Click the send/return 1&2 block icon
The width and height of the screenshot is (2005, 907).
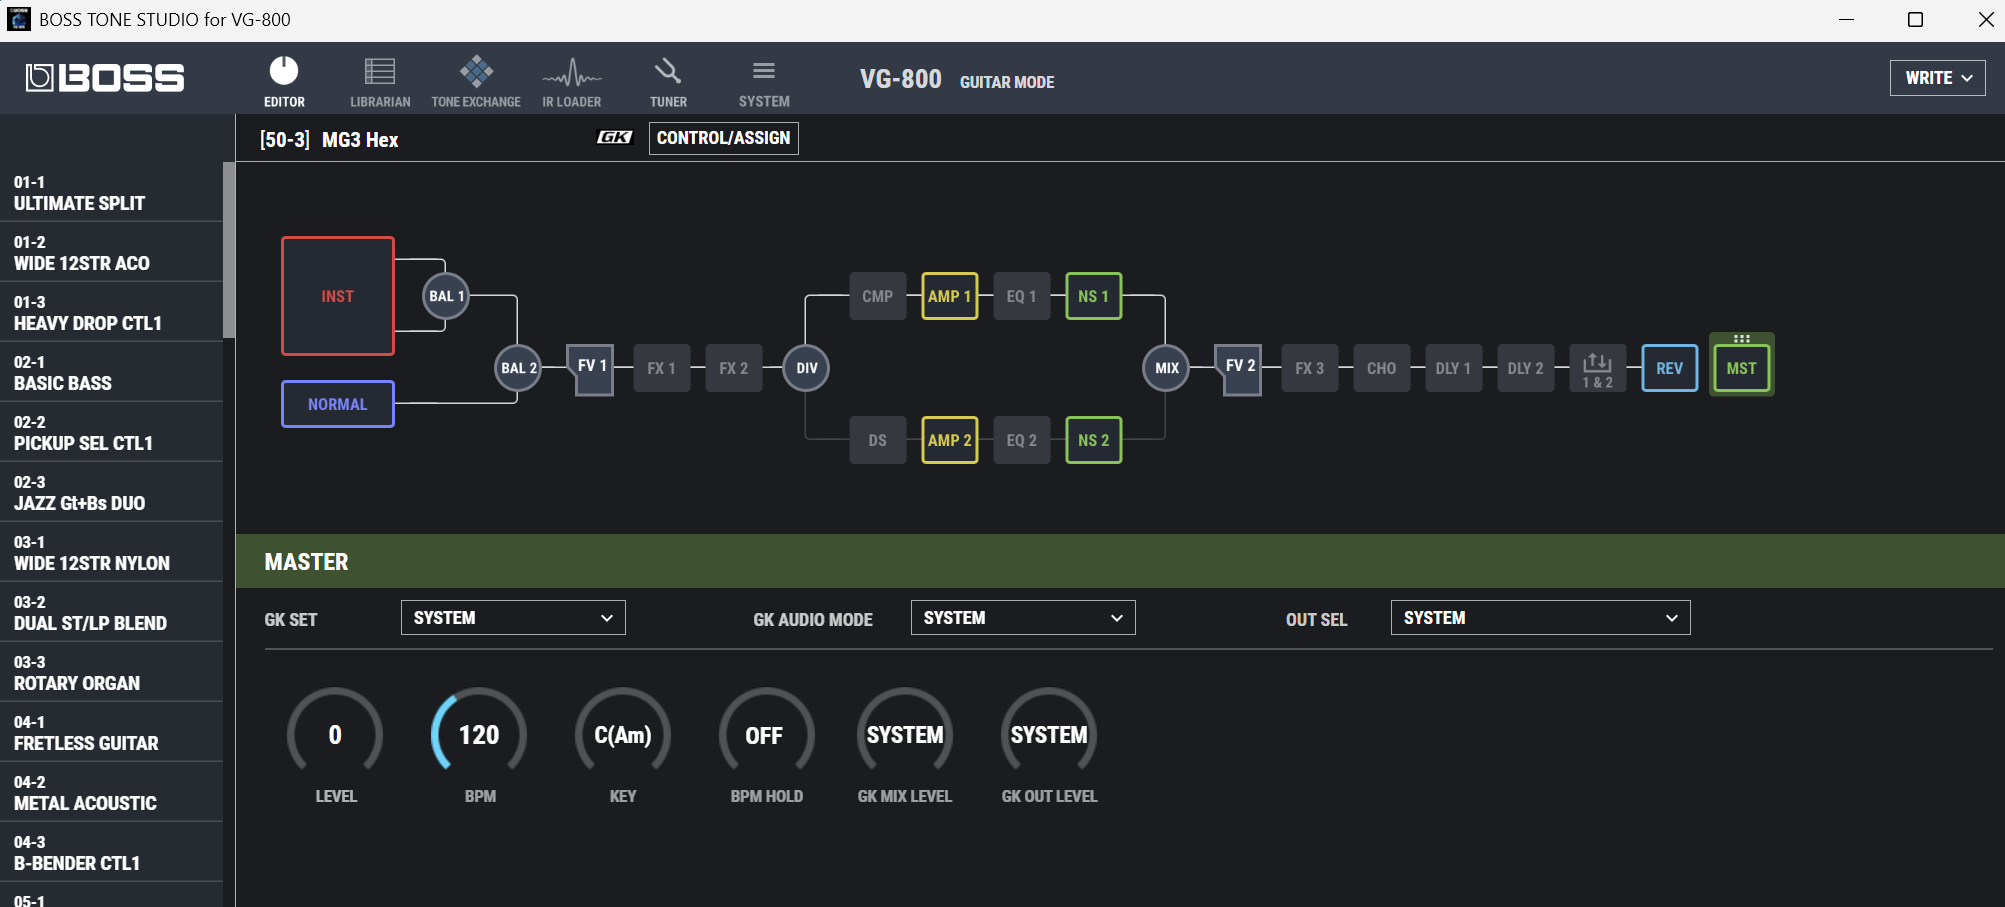(x=1597, y=368)
